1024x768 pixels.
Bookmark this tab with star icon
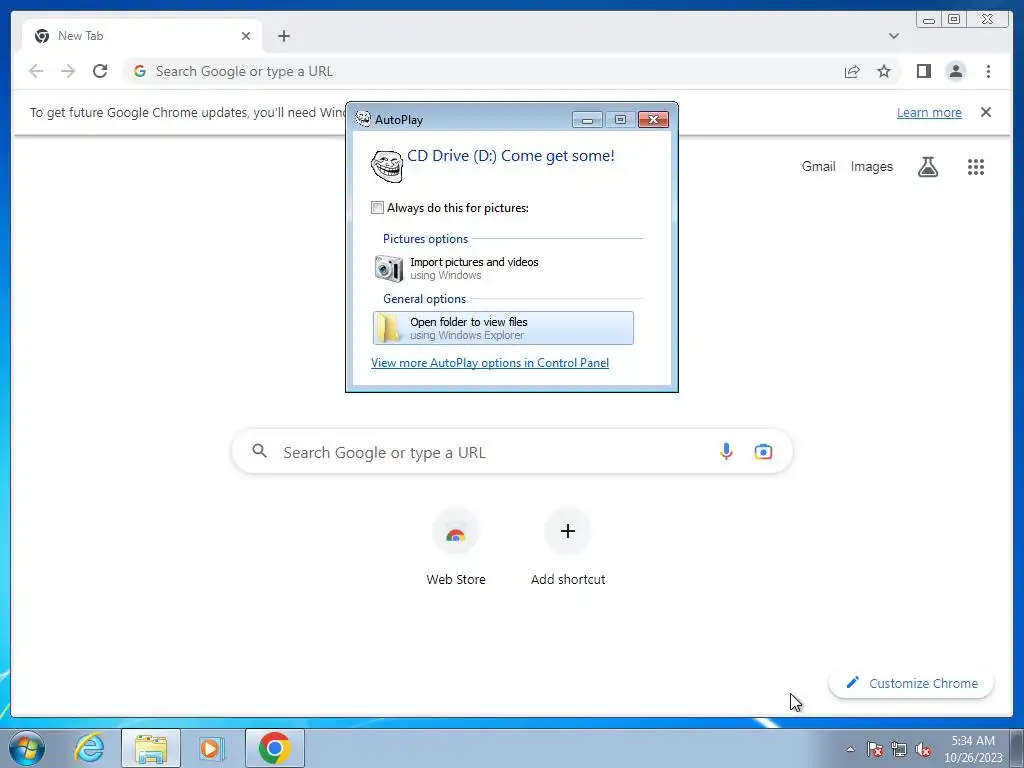tap(884, 71)
